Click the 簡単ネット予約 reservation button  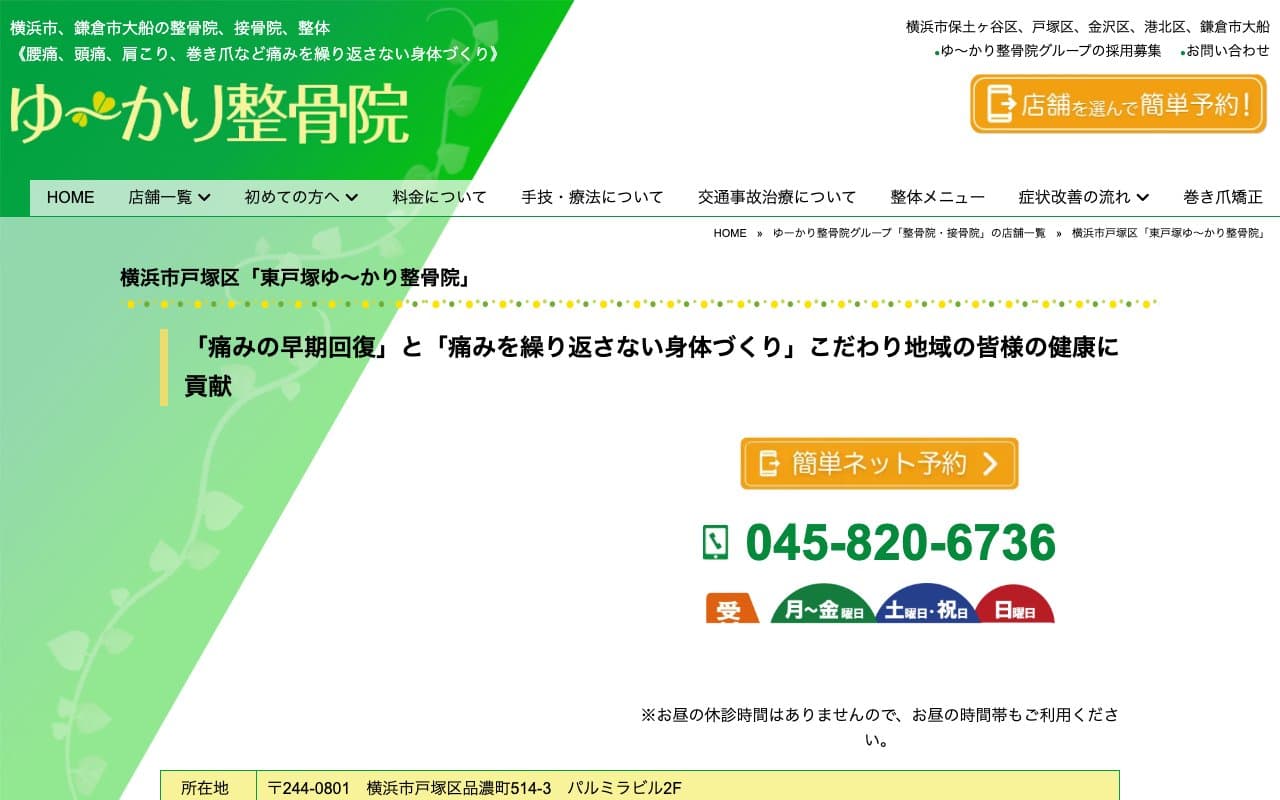click(x=878, y=462)
